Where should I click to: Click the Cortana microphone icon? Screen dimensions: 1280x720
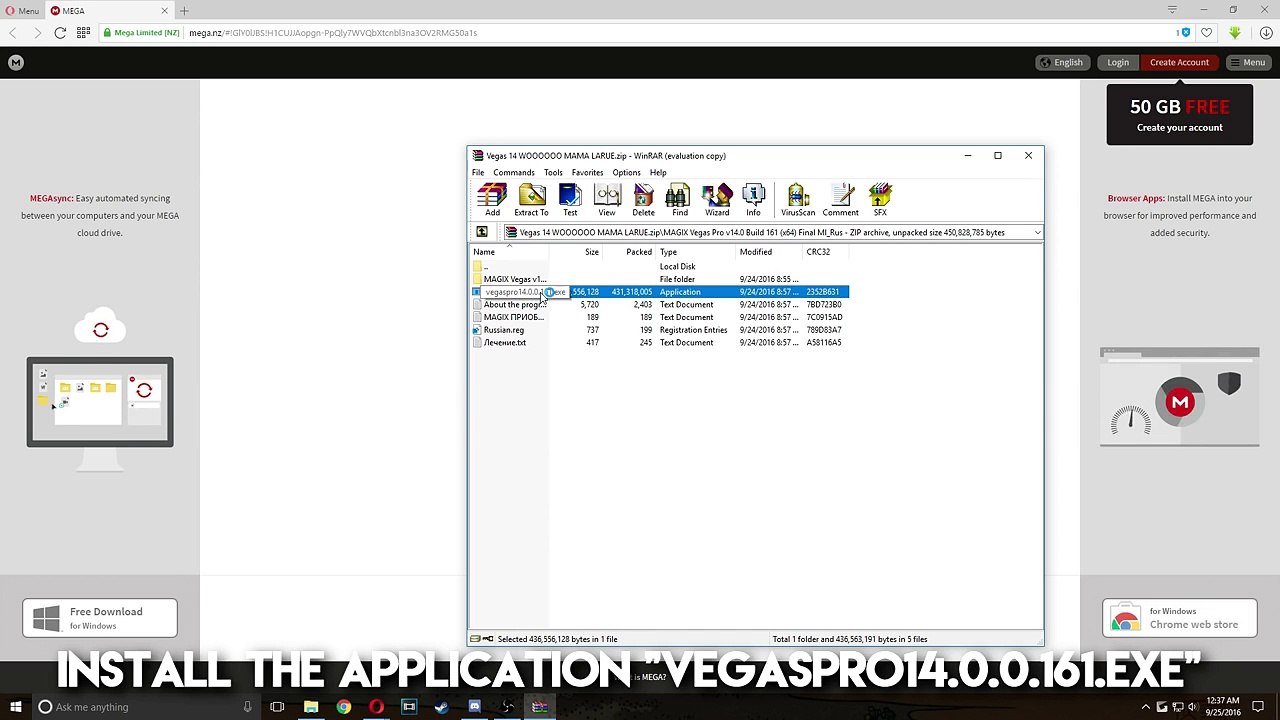(247, 707)
